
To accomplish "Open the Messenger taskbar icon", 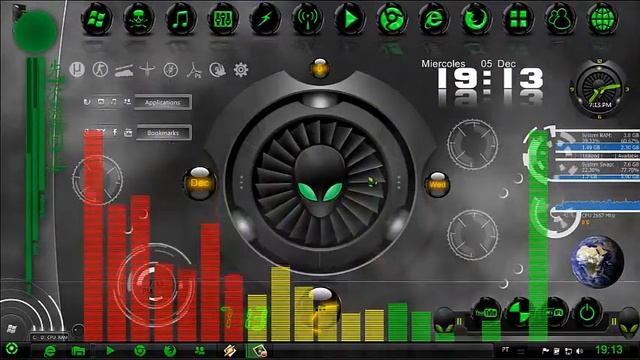I will (200, 351).
